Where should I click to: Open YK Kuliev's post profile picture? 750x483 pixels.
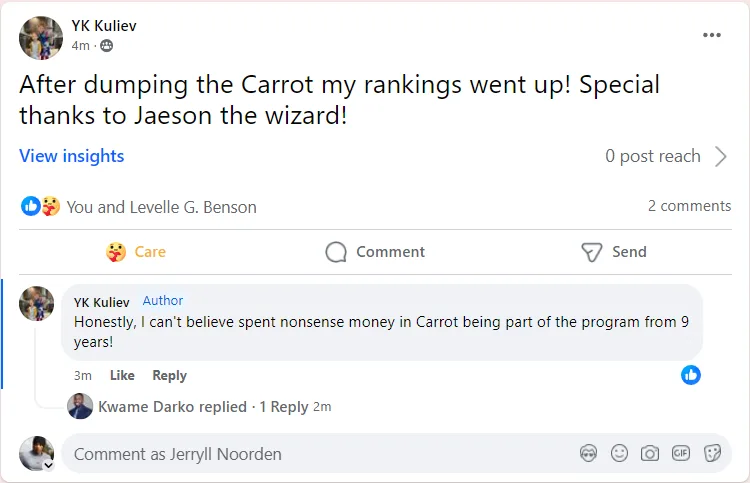41,38
